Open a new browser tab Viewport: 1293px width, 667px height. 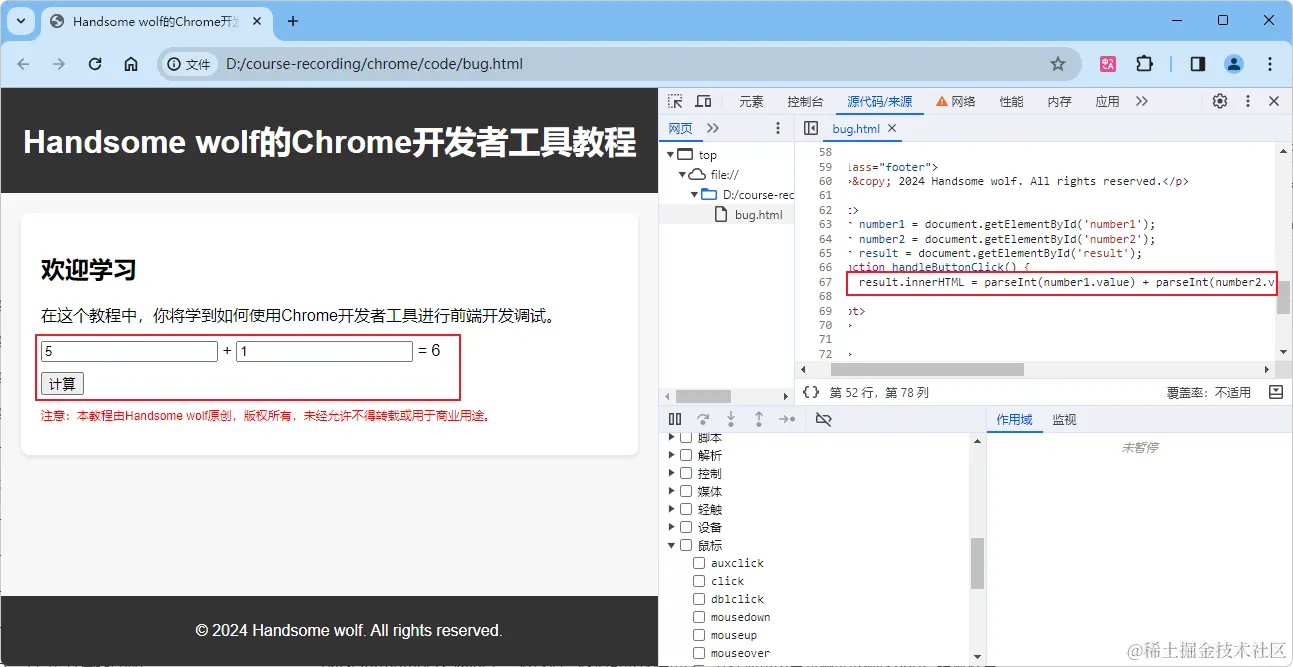pyautogui.click(x=293, y=21)
